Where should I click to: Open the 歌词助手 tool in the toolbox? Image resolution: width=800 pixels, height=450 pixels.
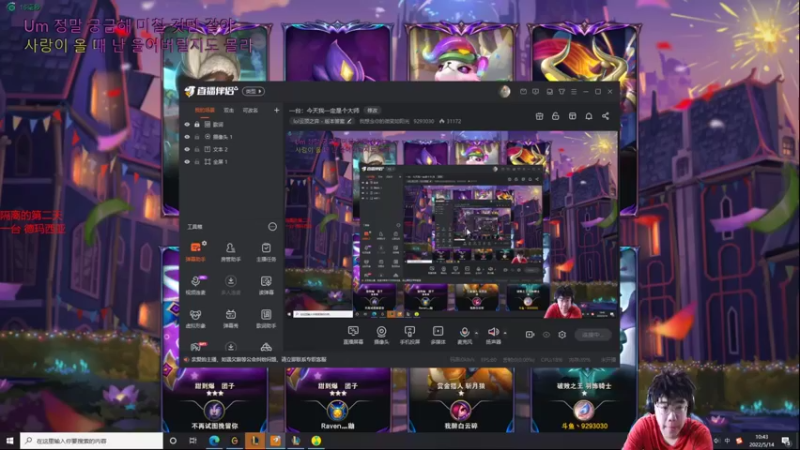(x=266, y=318)
